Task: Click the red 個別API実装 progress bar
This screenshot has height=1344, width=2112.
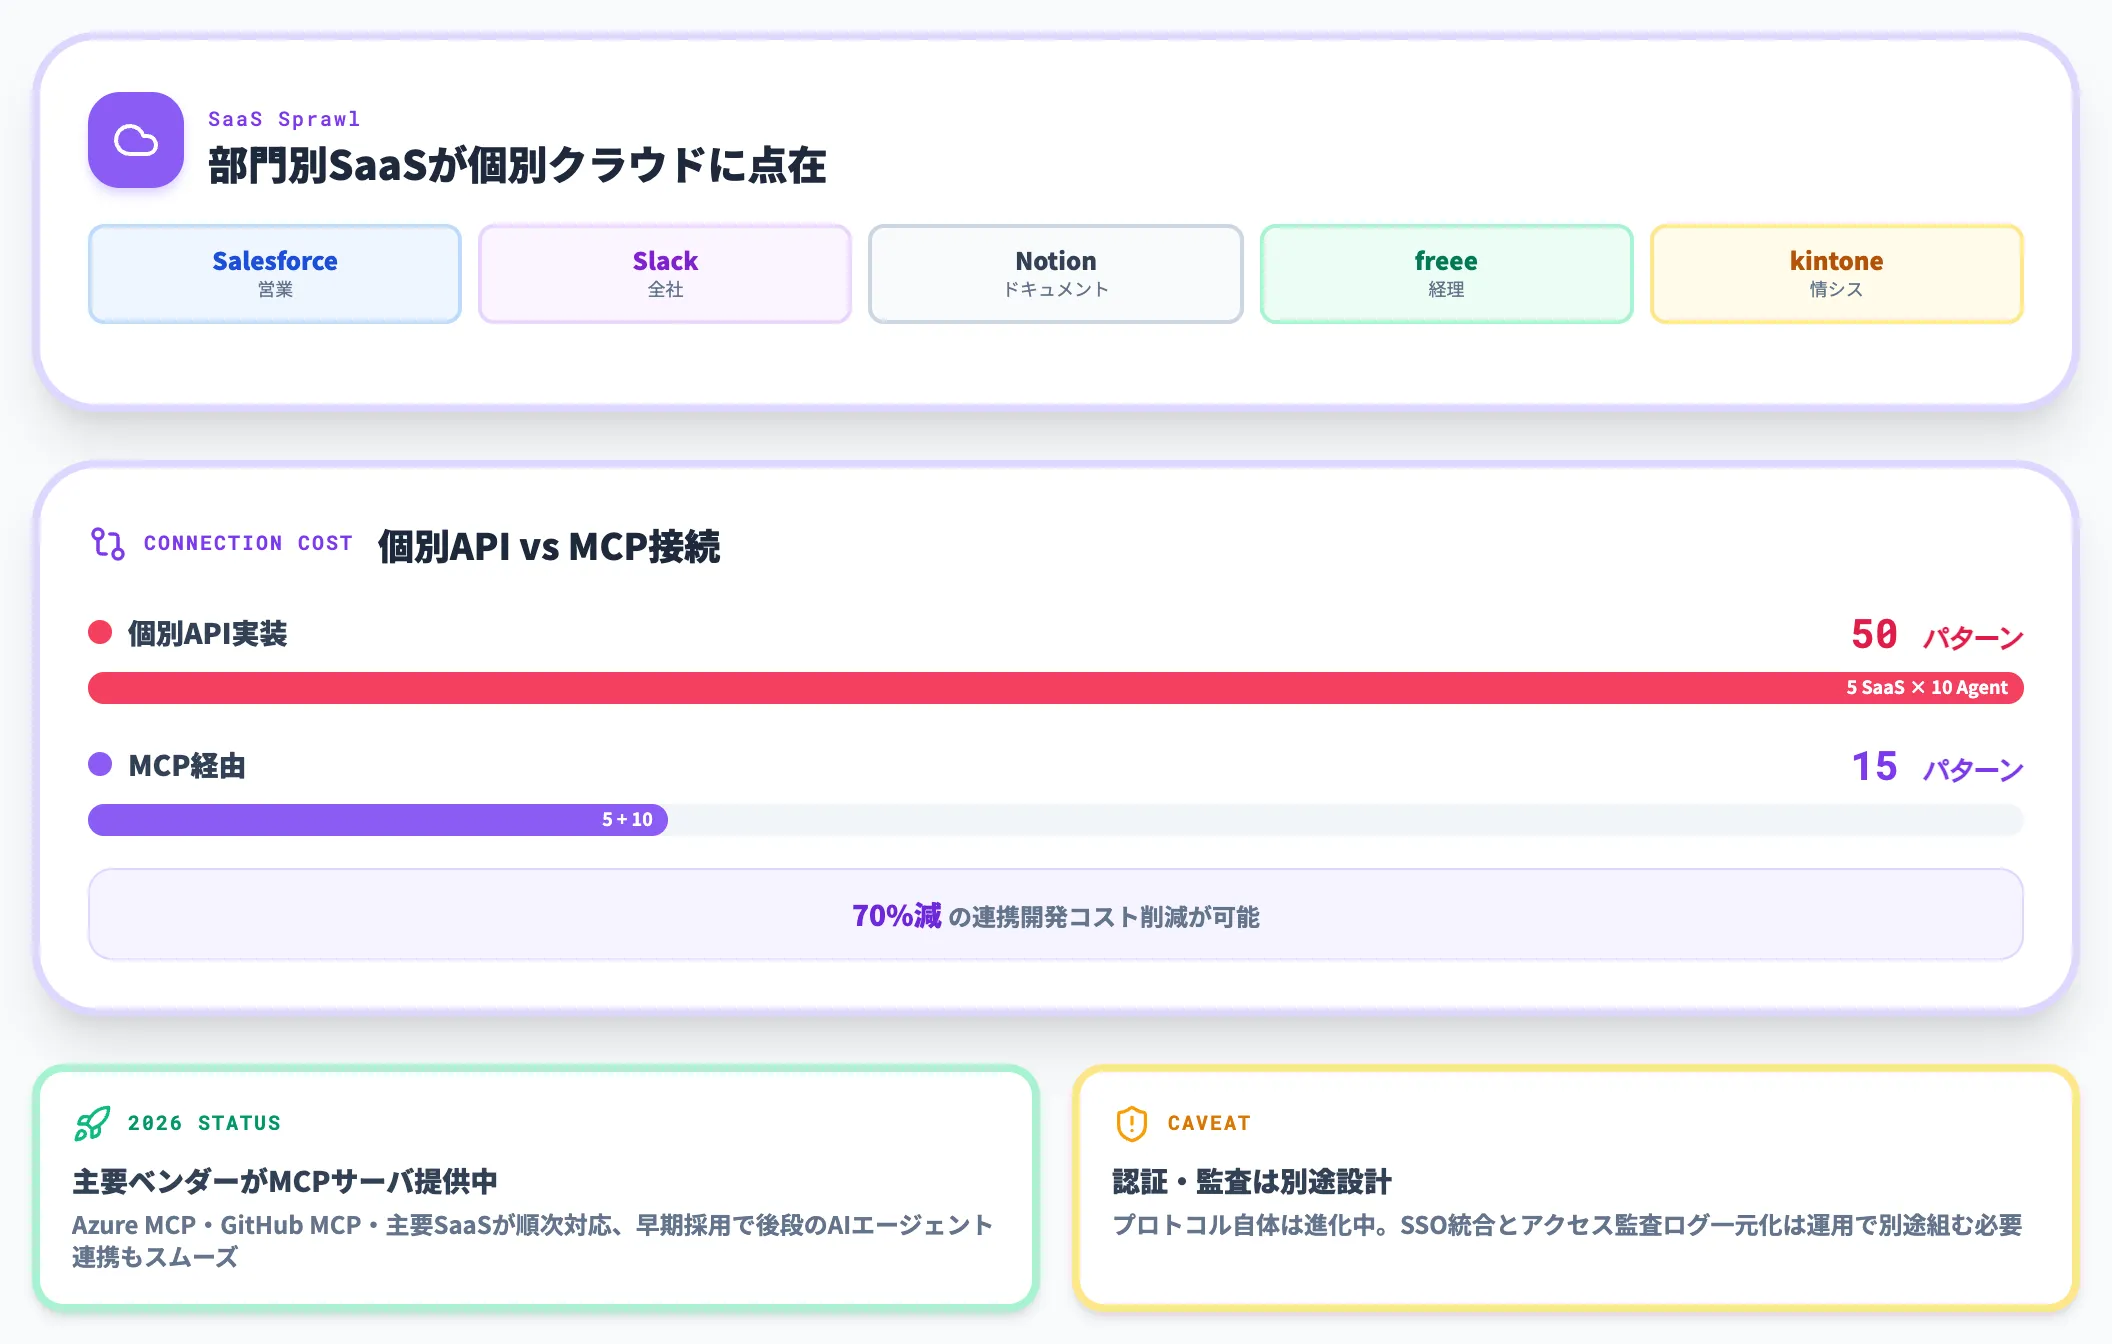Action: coord(1056,688)
